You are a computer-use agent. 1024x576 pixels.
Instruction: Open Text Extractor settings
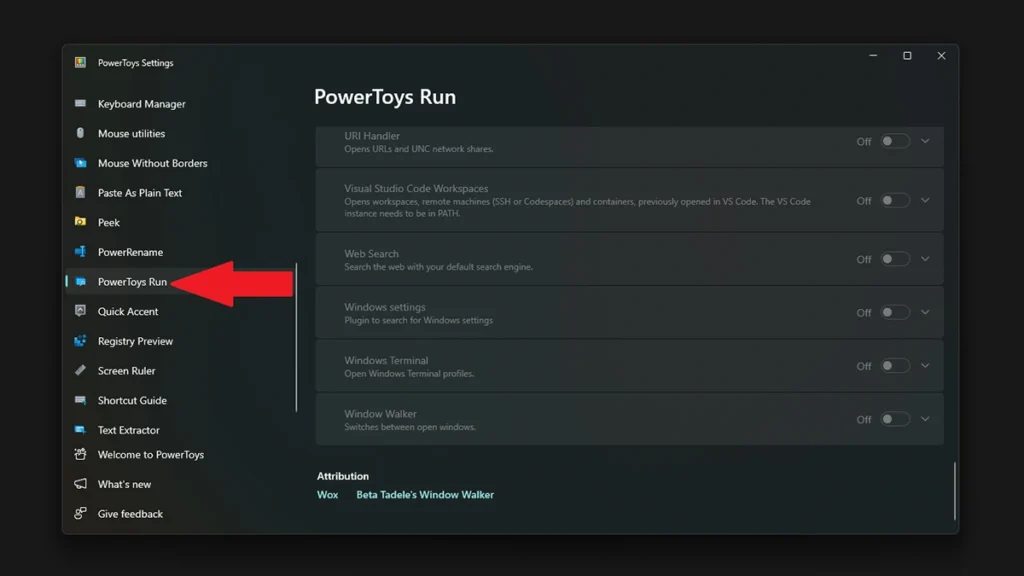(x=129, y=430)
